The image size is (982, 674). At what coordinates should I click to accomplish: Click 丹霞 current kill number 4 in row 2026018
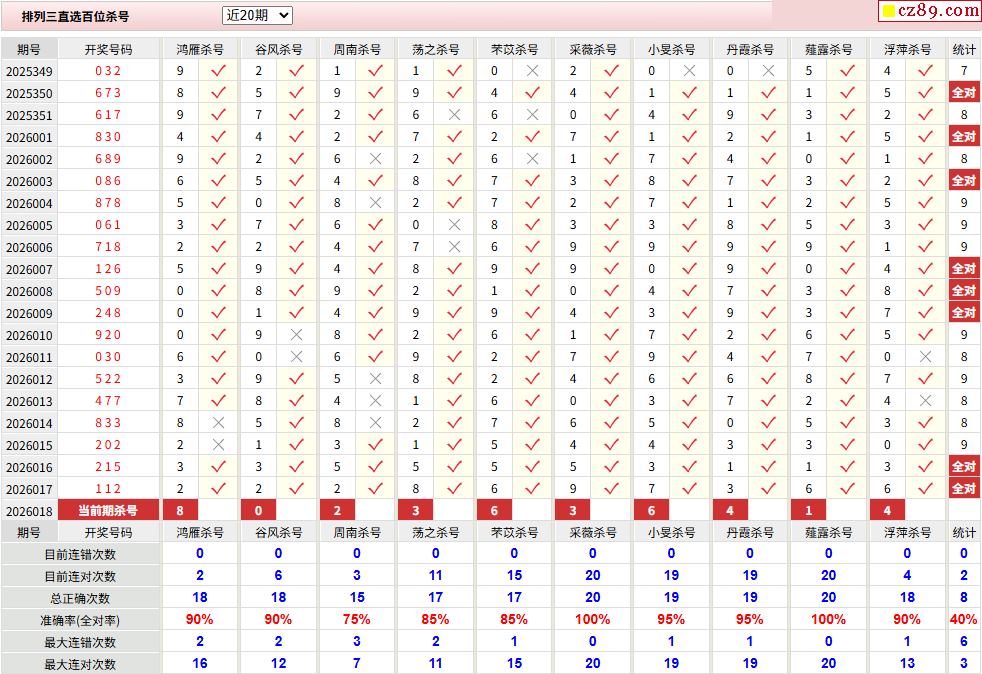point(730,511)
